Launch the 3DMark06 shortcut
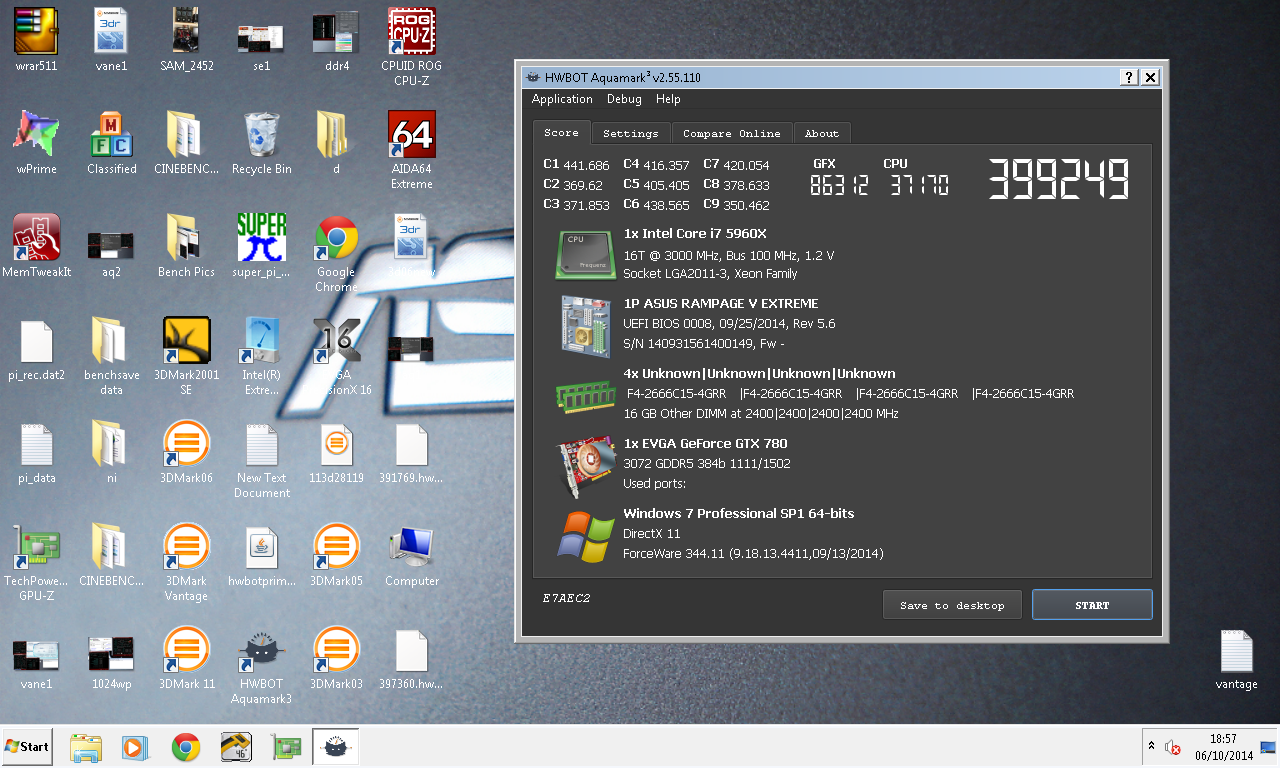 [186, 443]
